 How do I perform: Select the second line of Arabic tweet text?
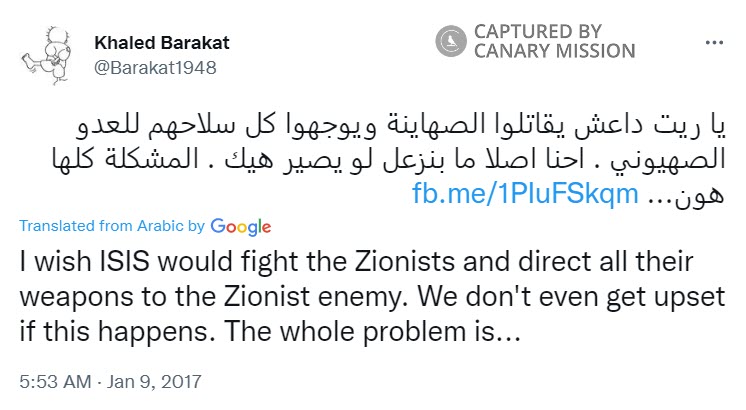point(389,159)
